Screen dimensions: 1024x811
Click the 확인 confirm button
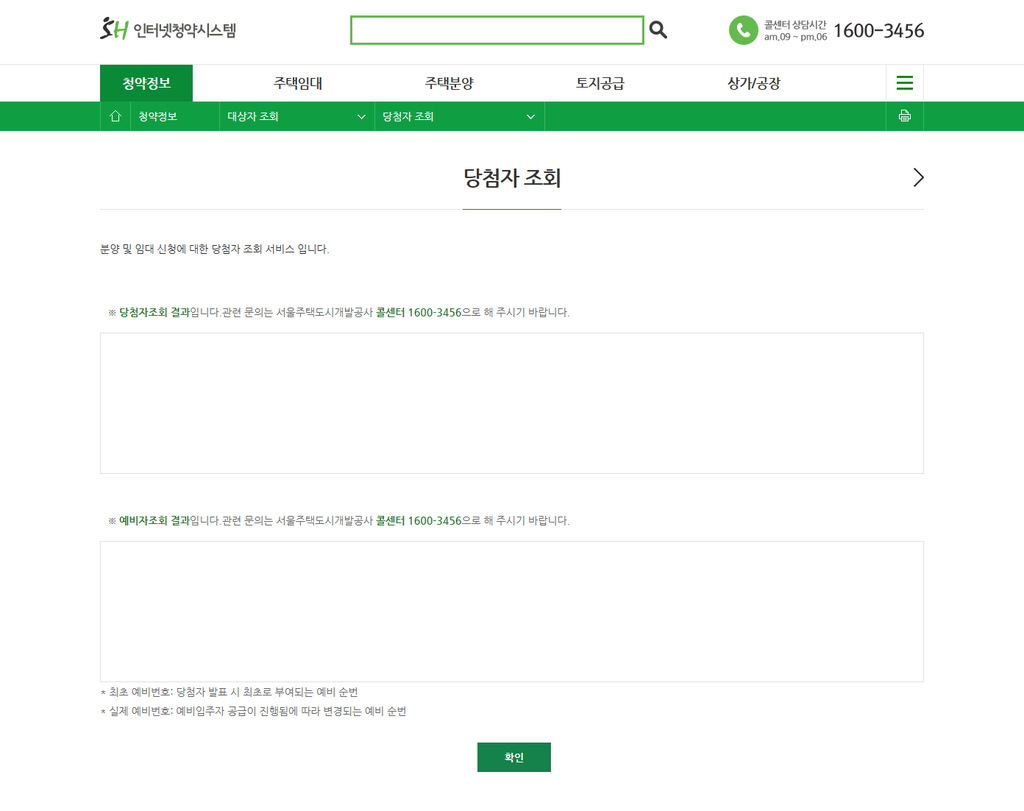(x=514, y=757)
